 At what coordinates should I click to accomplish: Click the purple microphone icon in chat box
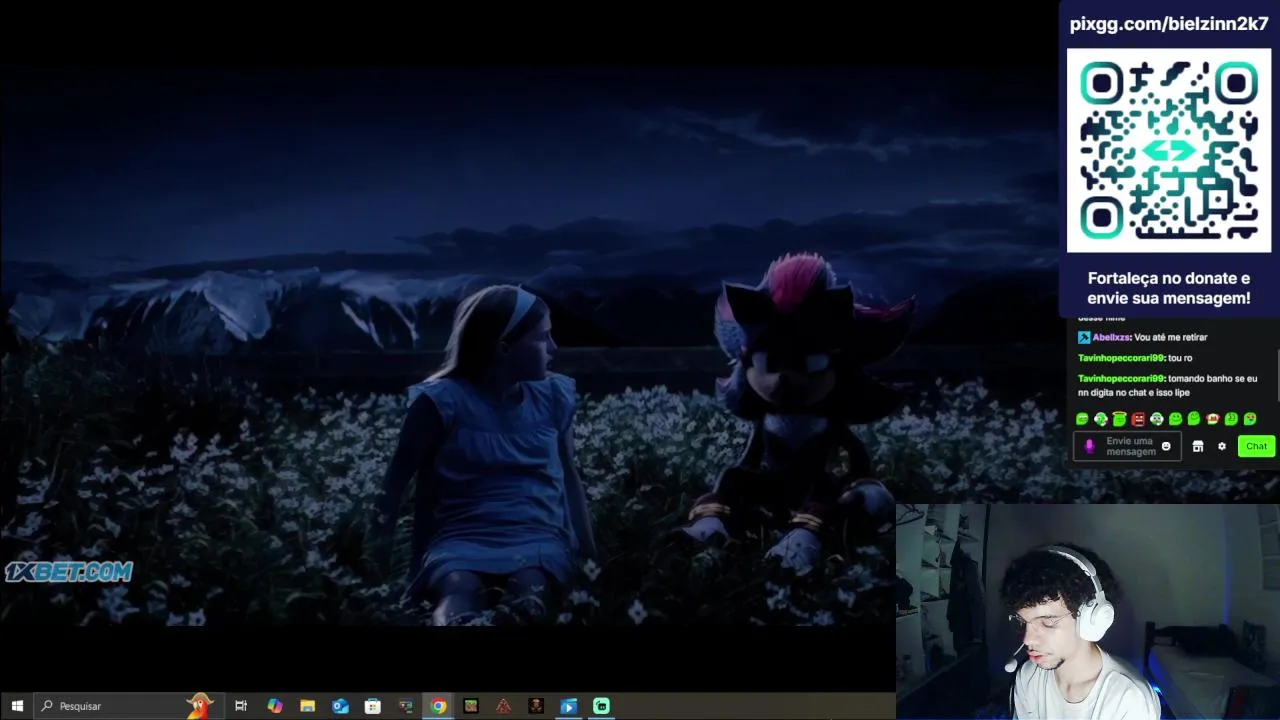click(x=1090, y=446)
